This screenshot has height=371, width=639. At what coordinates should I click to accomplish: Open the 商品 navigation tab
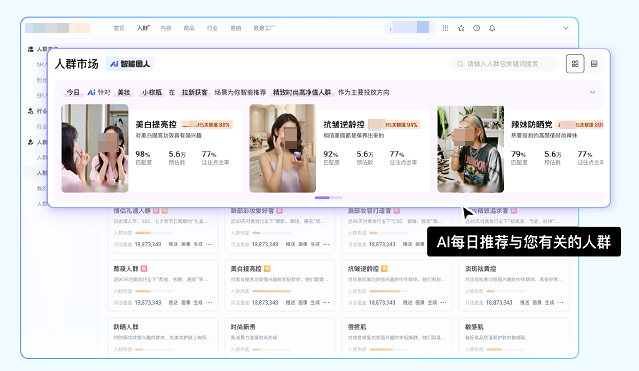tap(189, 28)
